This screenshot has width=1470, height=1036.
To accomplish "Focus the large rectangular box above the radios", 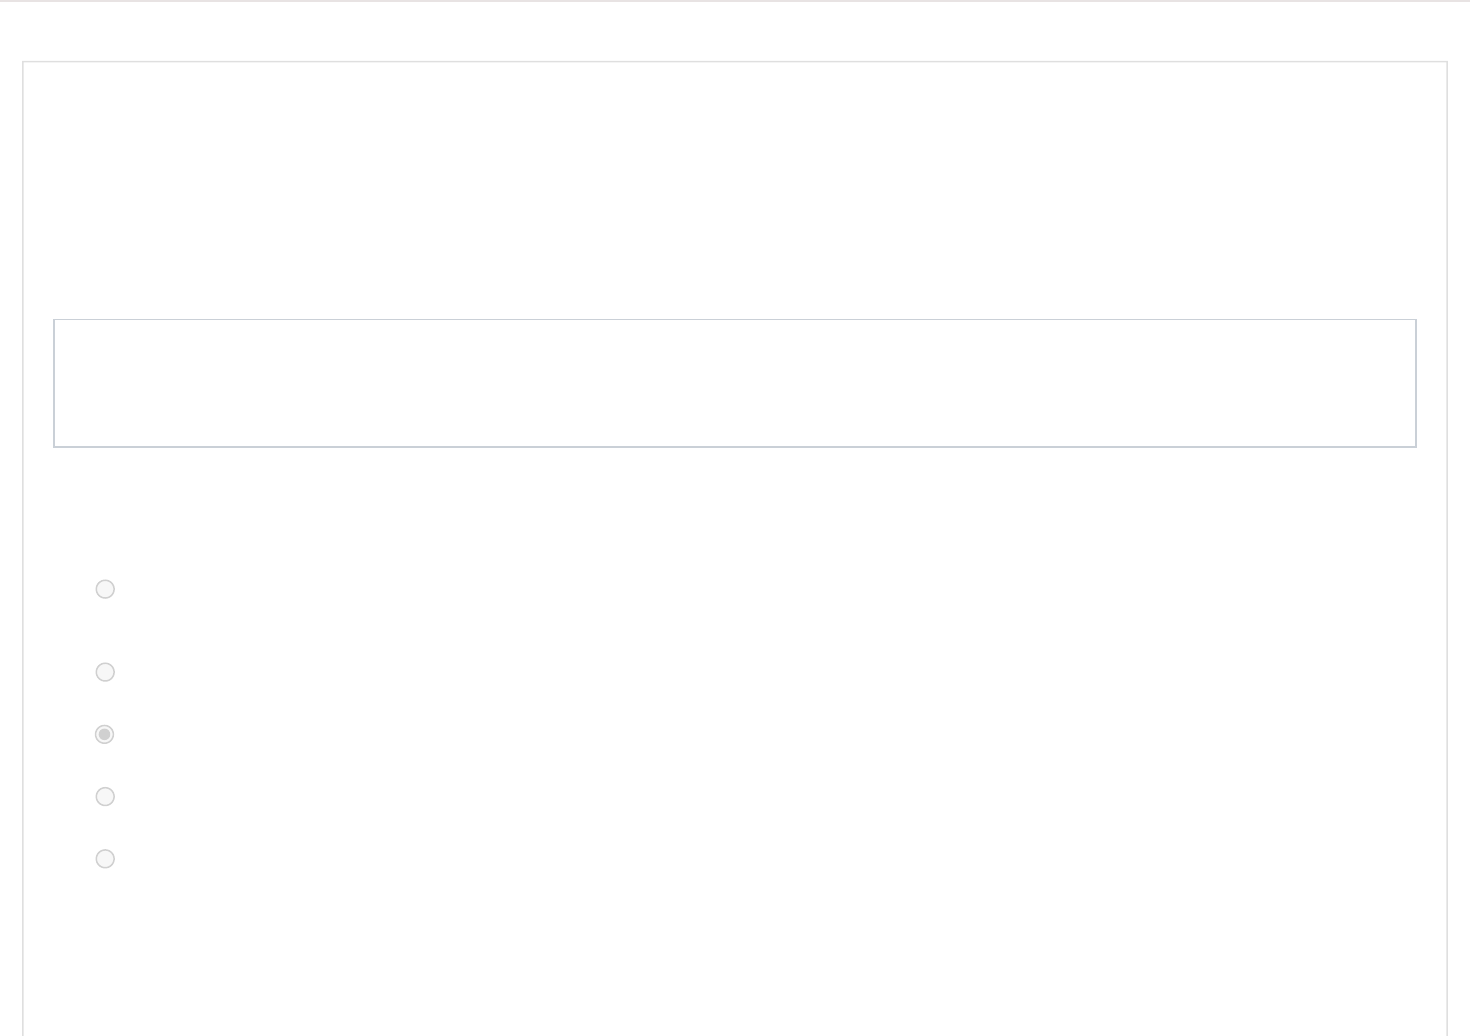I will tap(735, 383).
